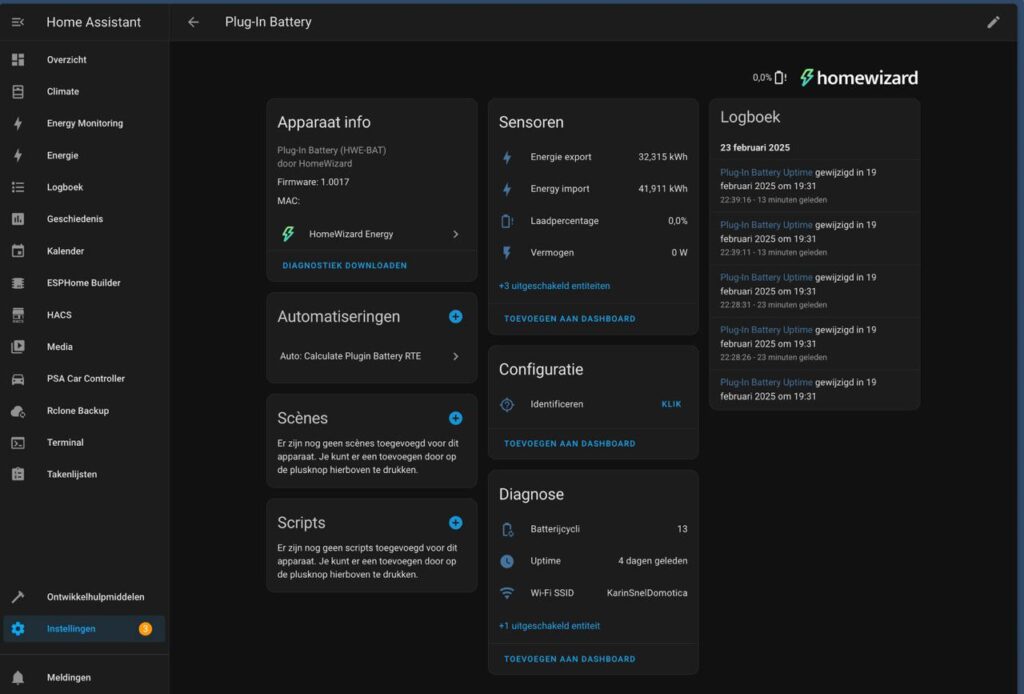Click Toevoegen aan dashboard under Diagnose
This screenshot has height=694, width=1024.
[569, 659]
